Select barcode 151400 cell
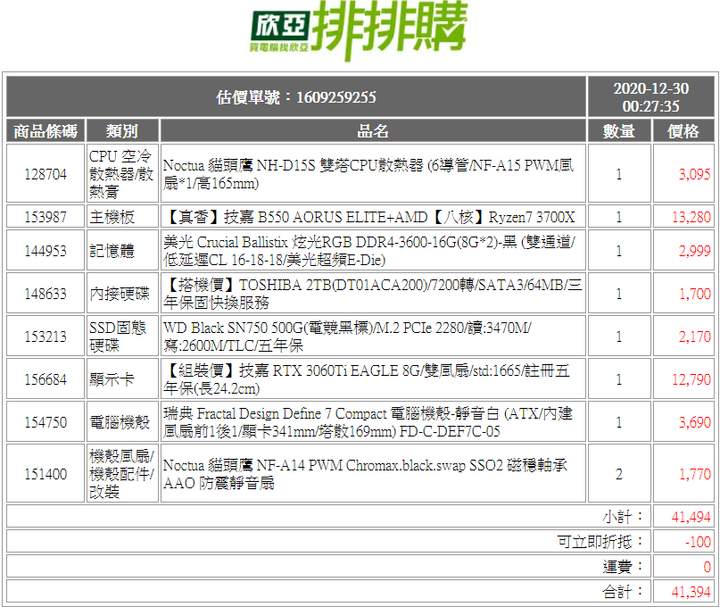Viewport: 720px width, 607px height. pos(45,473)
